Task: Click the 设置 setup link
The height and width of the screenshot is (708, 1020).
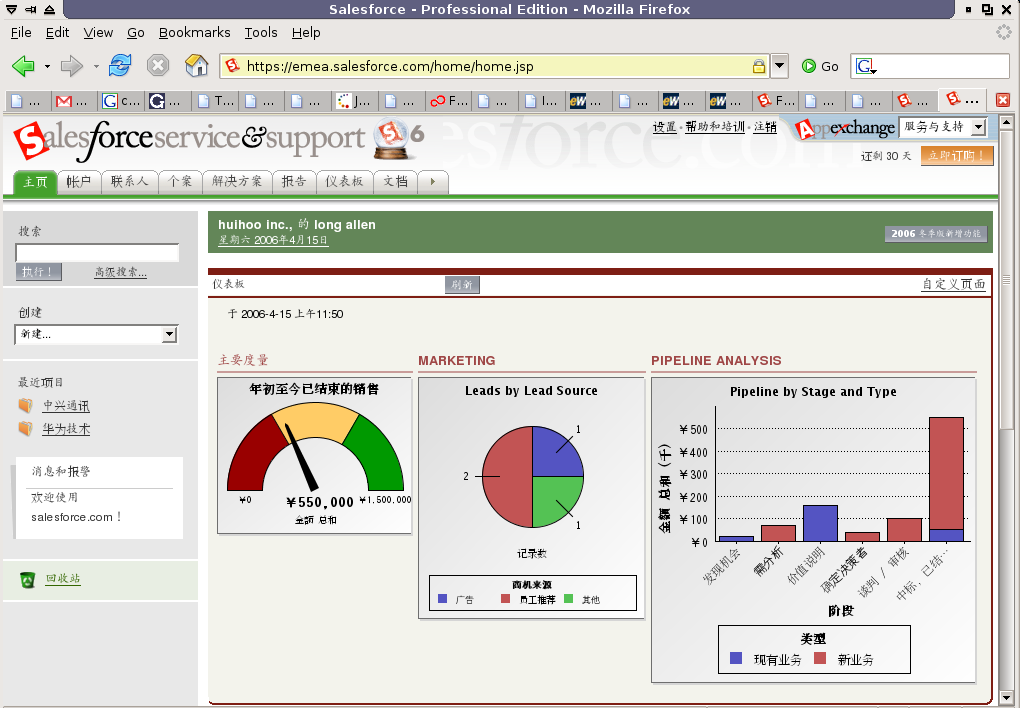Action: [x=665, y=127]
